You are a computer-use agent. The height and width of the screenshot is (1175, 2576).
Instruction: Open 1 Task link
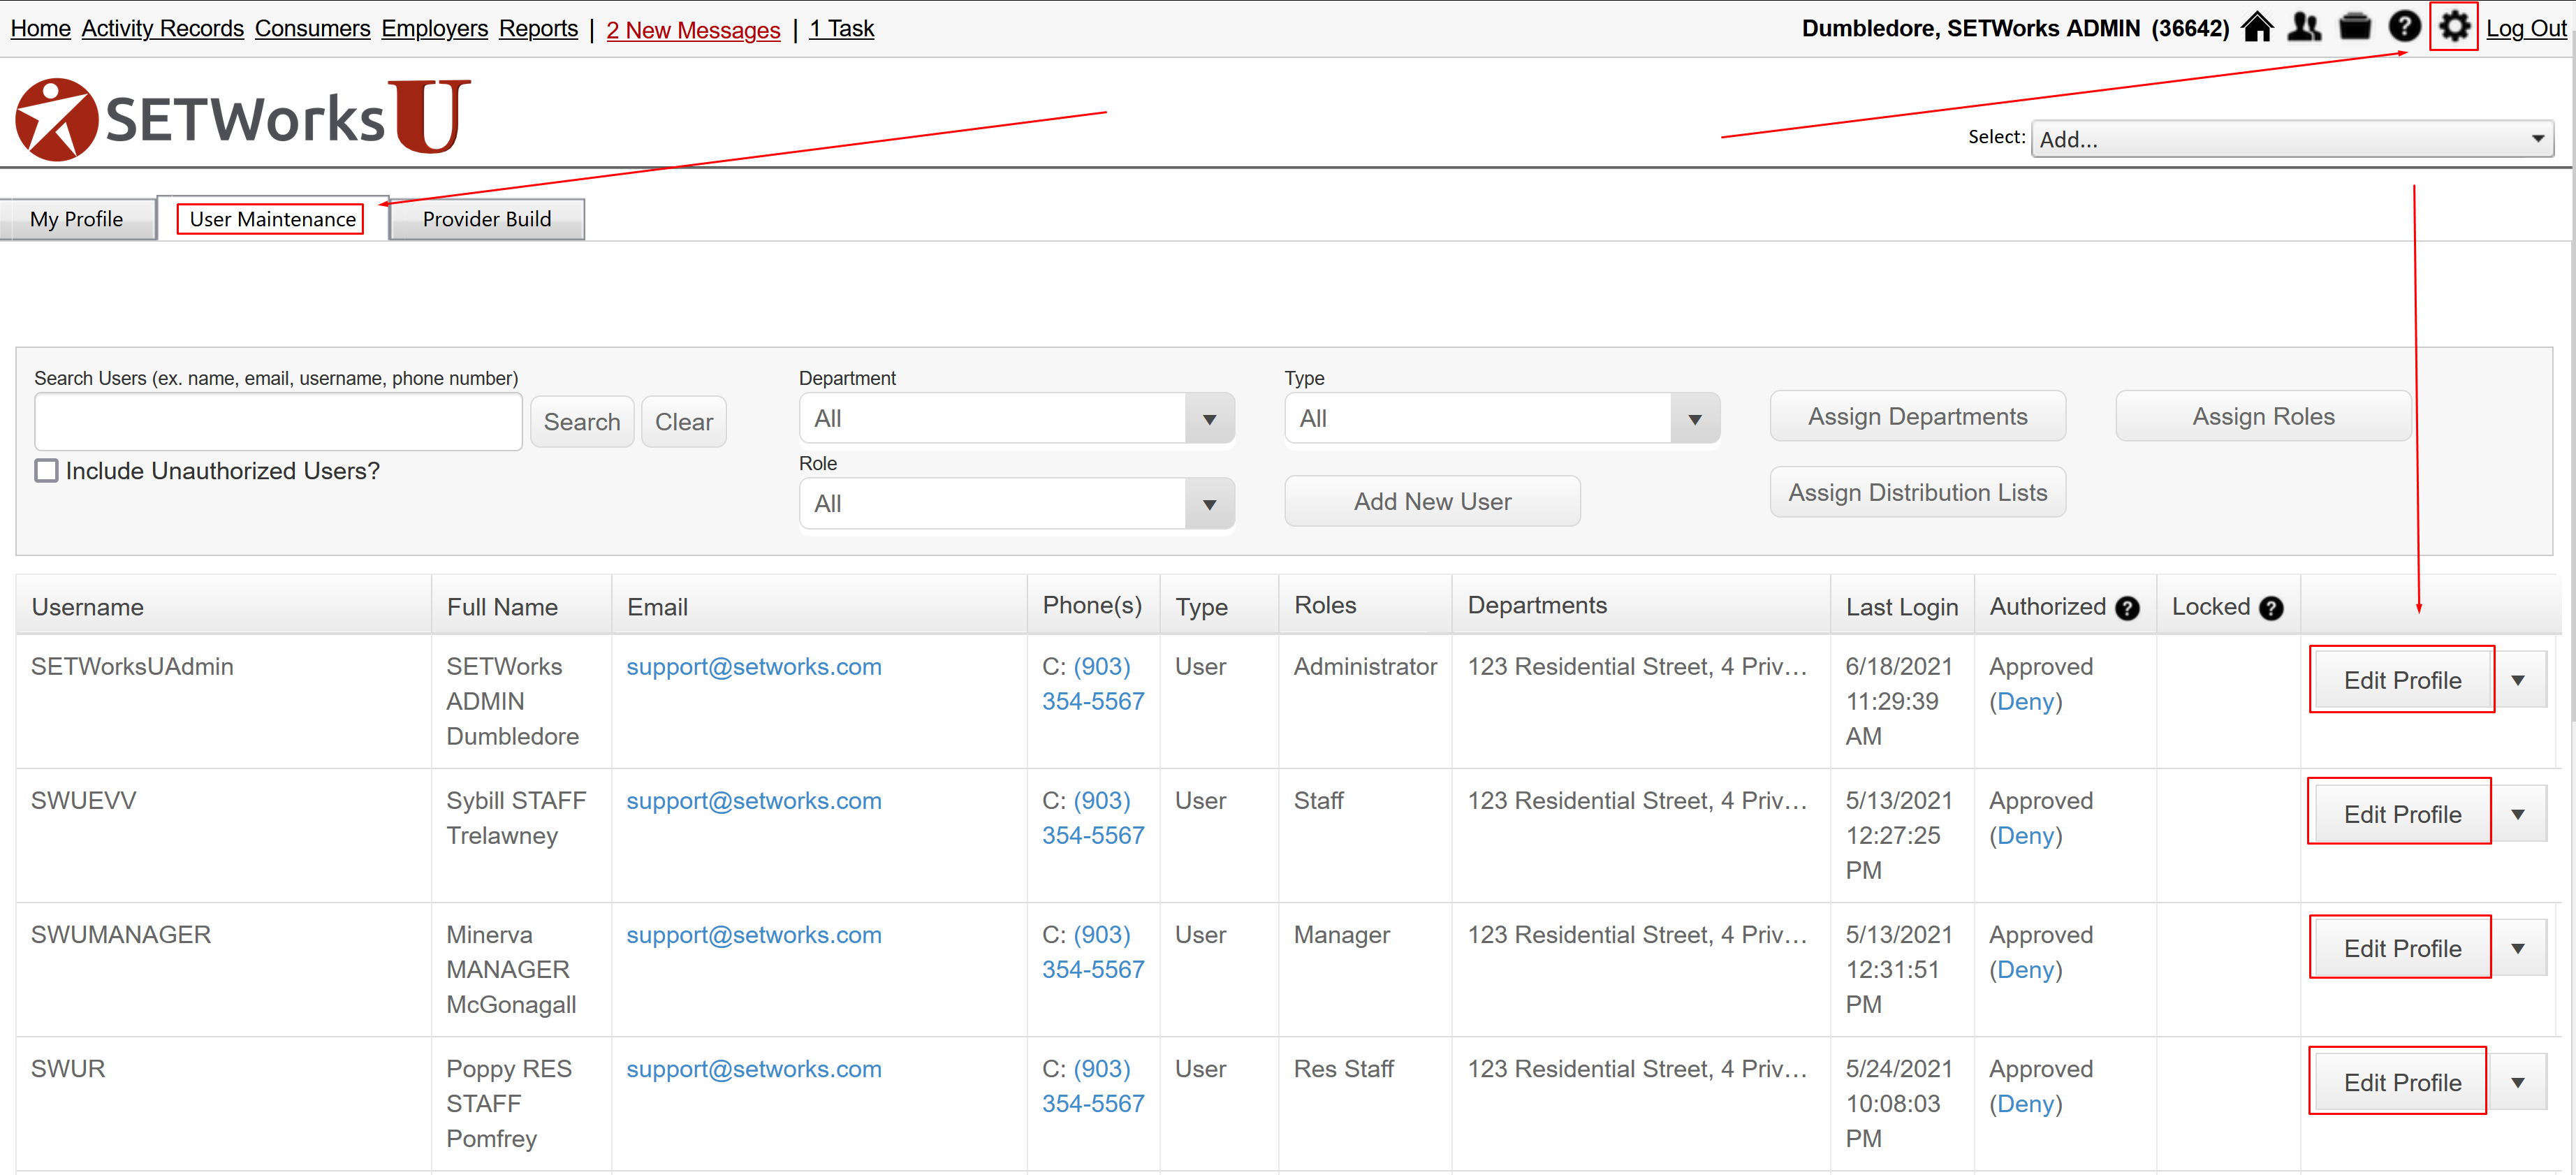click(841, 28)
